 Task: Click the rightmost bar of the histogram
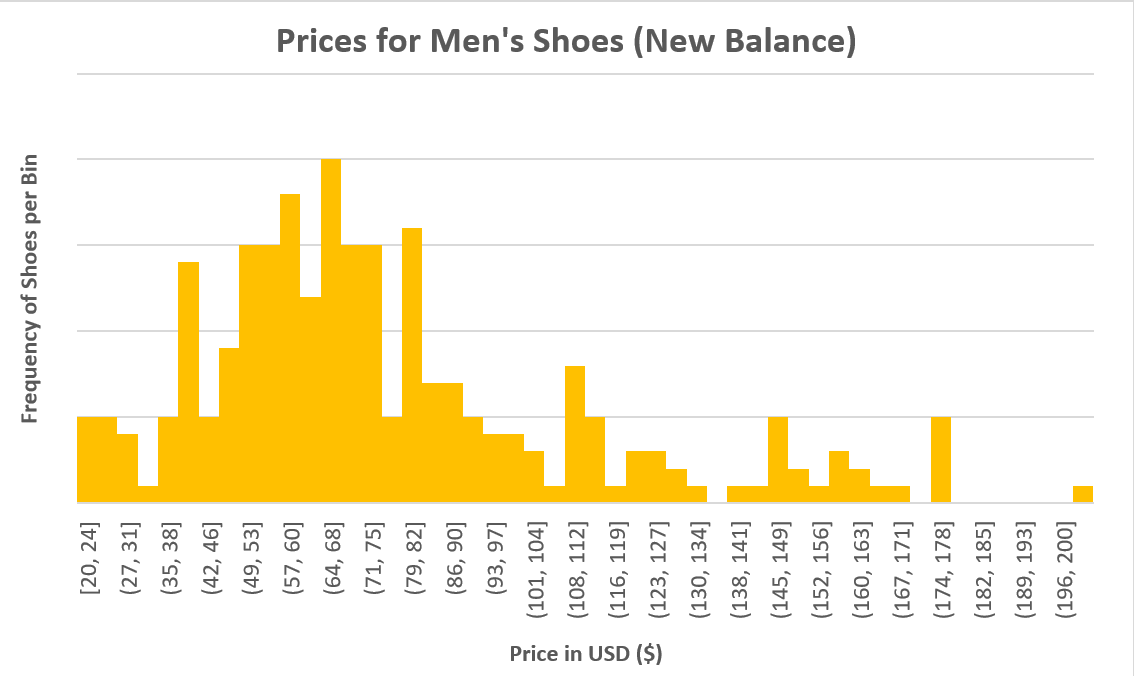1083,494
